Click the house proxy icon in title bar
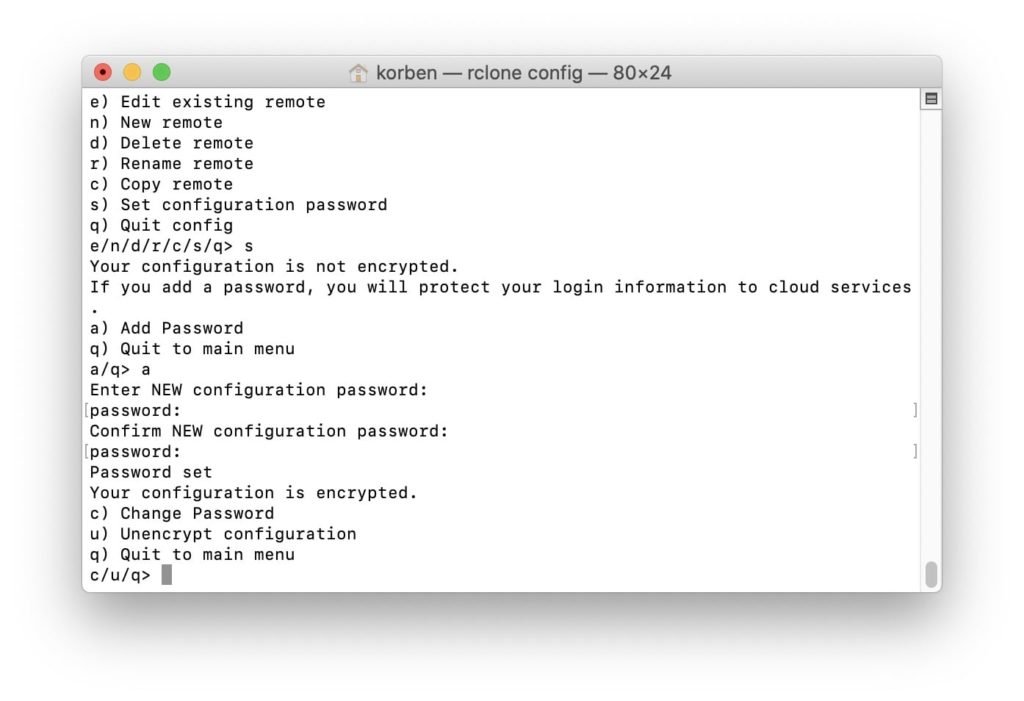The height and width of the screenshot is (701, 1024). 357,72
